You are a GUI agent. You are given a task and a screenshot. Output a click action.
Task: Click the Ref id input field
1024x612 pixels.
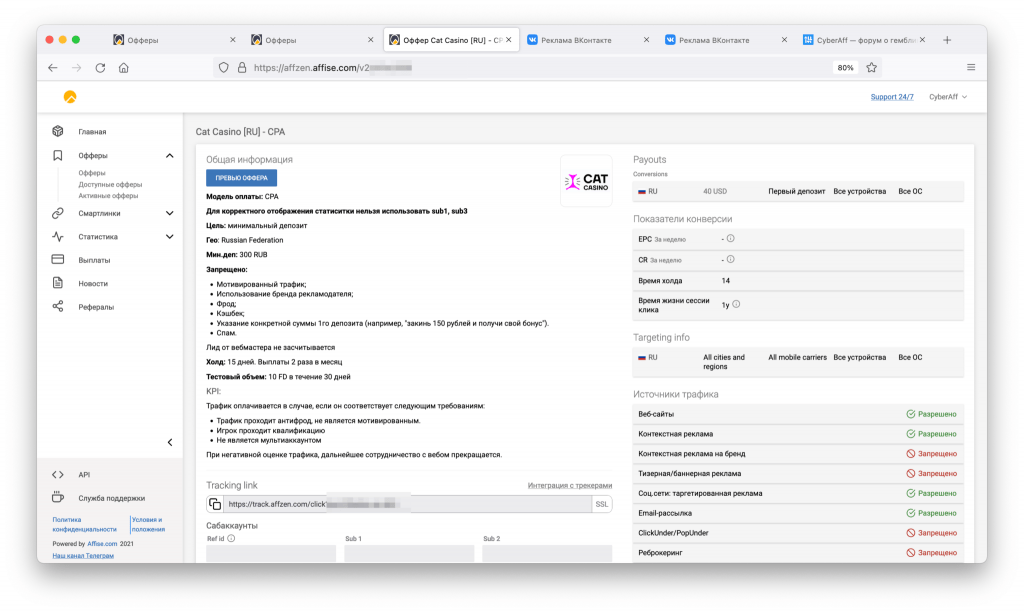[271, 553]
